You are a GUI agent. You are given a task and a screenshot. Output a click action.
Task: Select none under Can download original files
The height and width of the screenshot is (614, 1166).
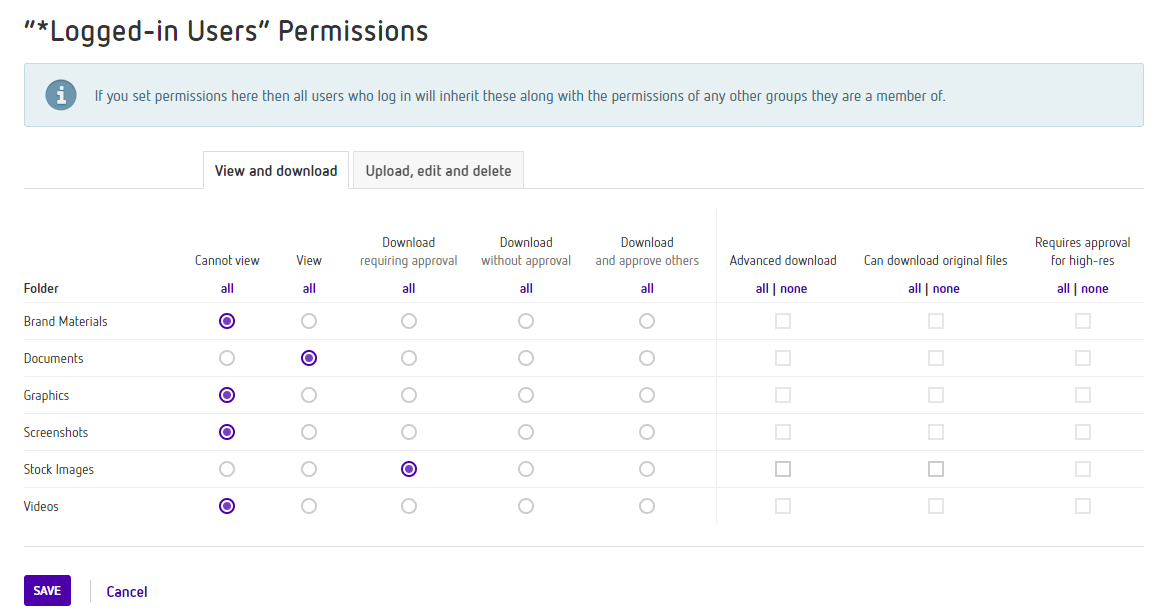point(946,288)
